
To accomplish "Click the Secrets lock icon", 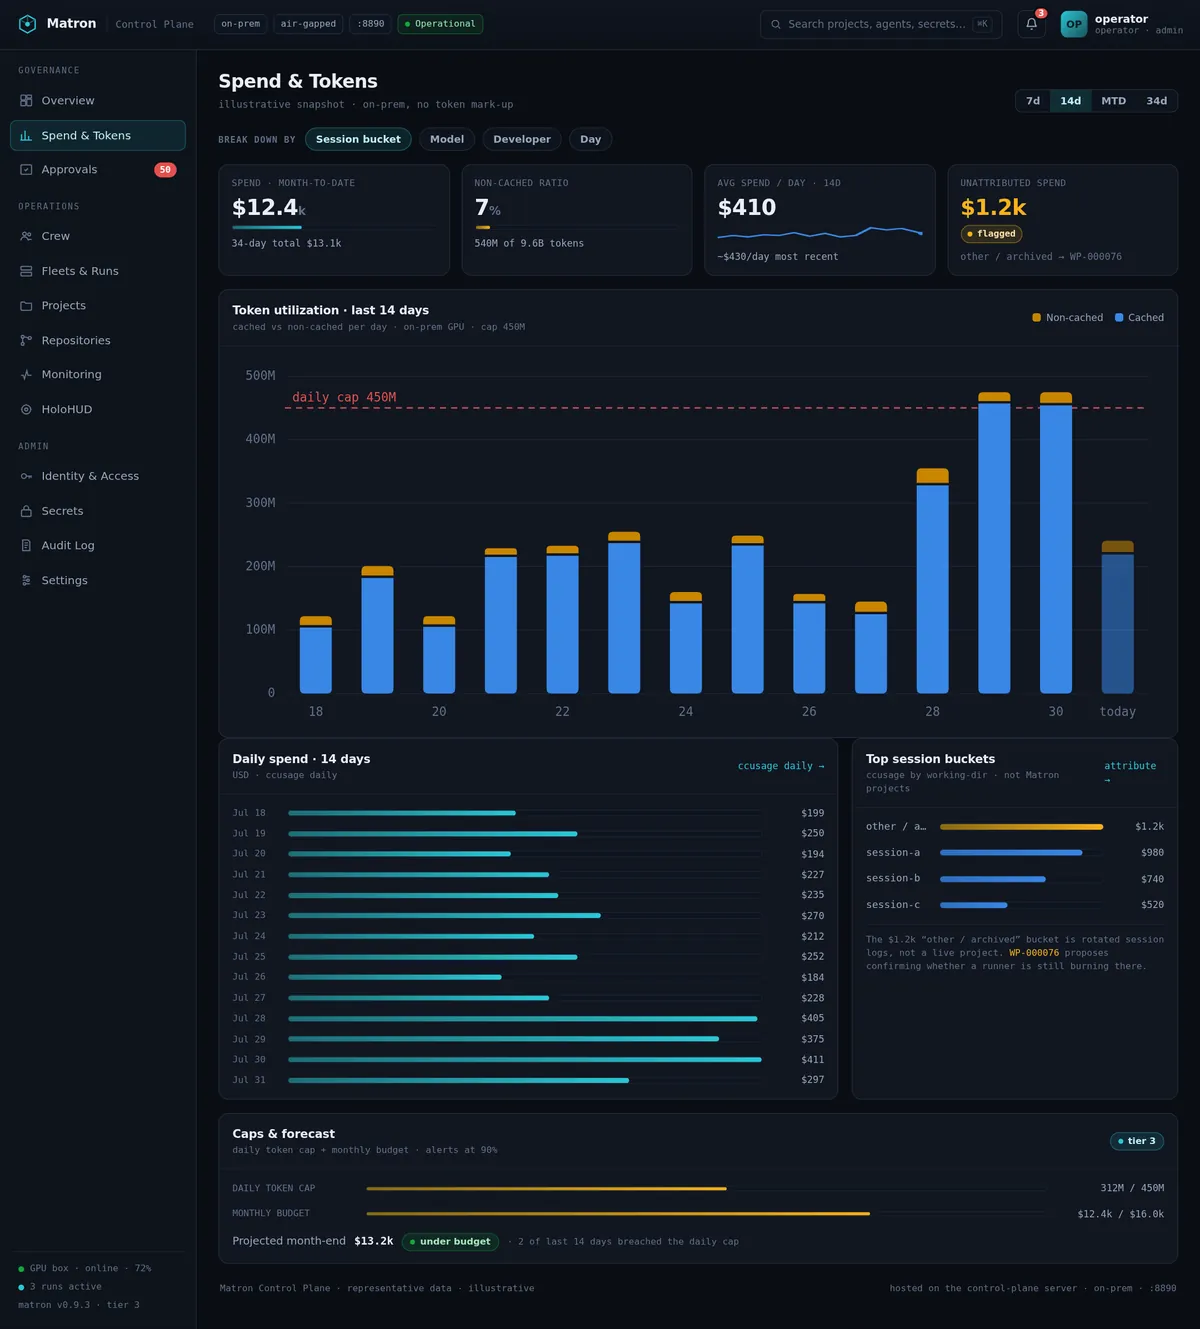I will pyautogui.click(x=26, y=511).
